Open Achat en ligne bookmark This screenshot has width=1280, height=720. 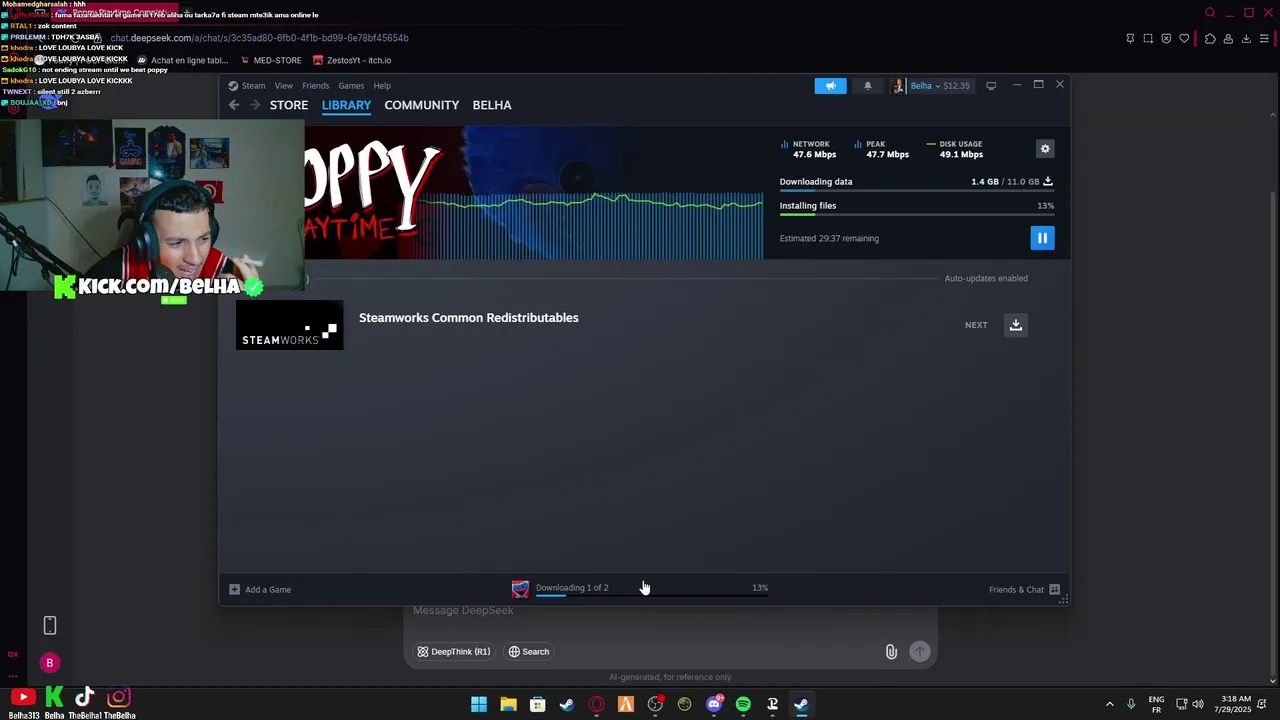181,60
